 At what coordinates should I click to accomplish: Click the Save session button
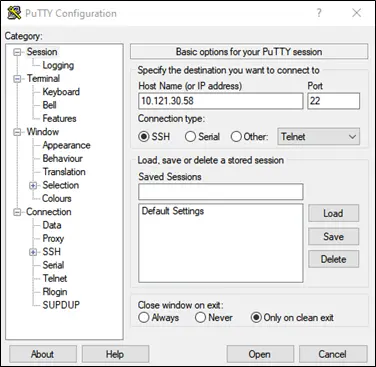pyautogui.click(x=334, y=237)
